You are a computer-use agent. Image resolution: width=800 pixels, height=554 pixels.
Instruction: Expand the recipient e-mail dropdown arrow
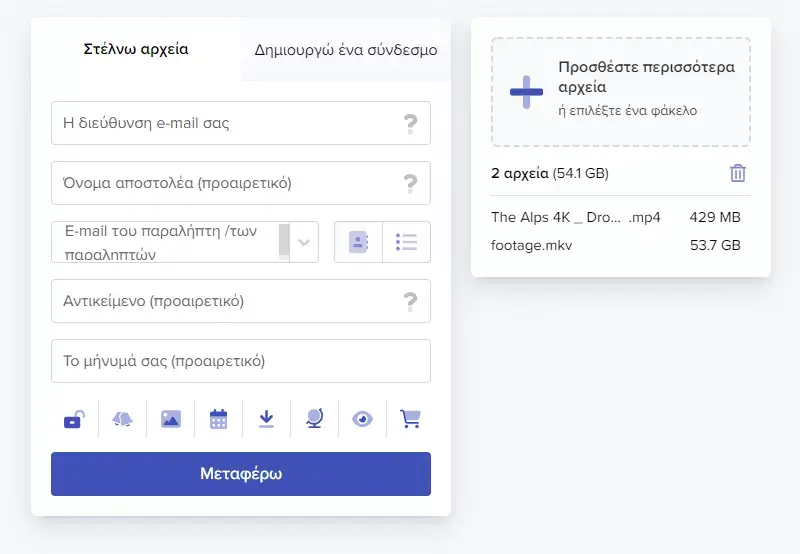[x=304, y=242]
